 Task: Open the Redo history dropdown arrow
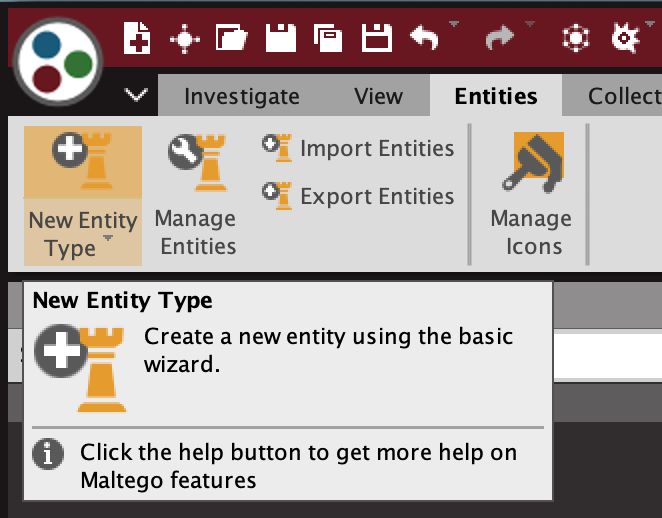tap(530, 24)
